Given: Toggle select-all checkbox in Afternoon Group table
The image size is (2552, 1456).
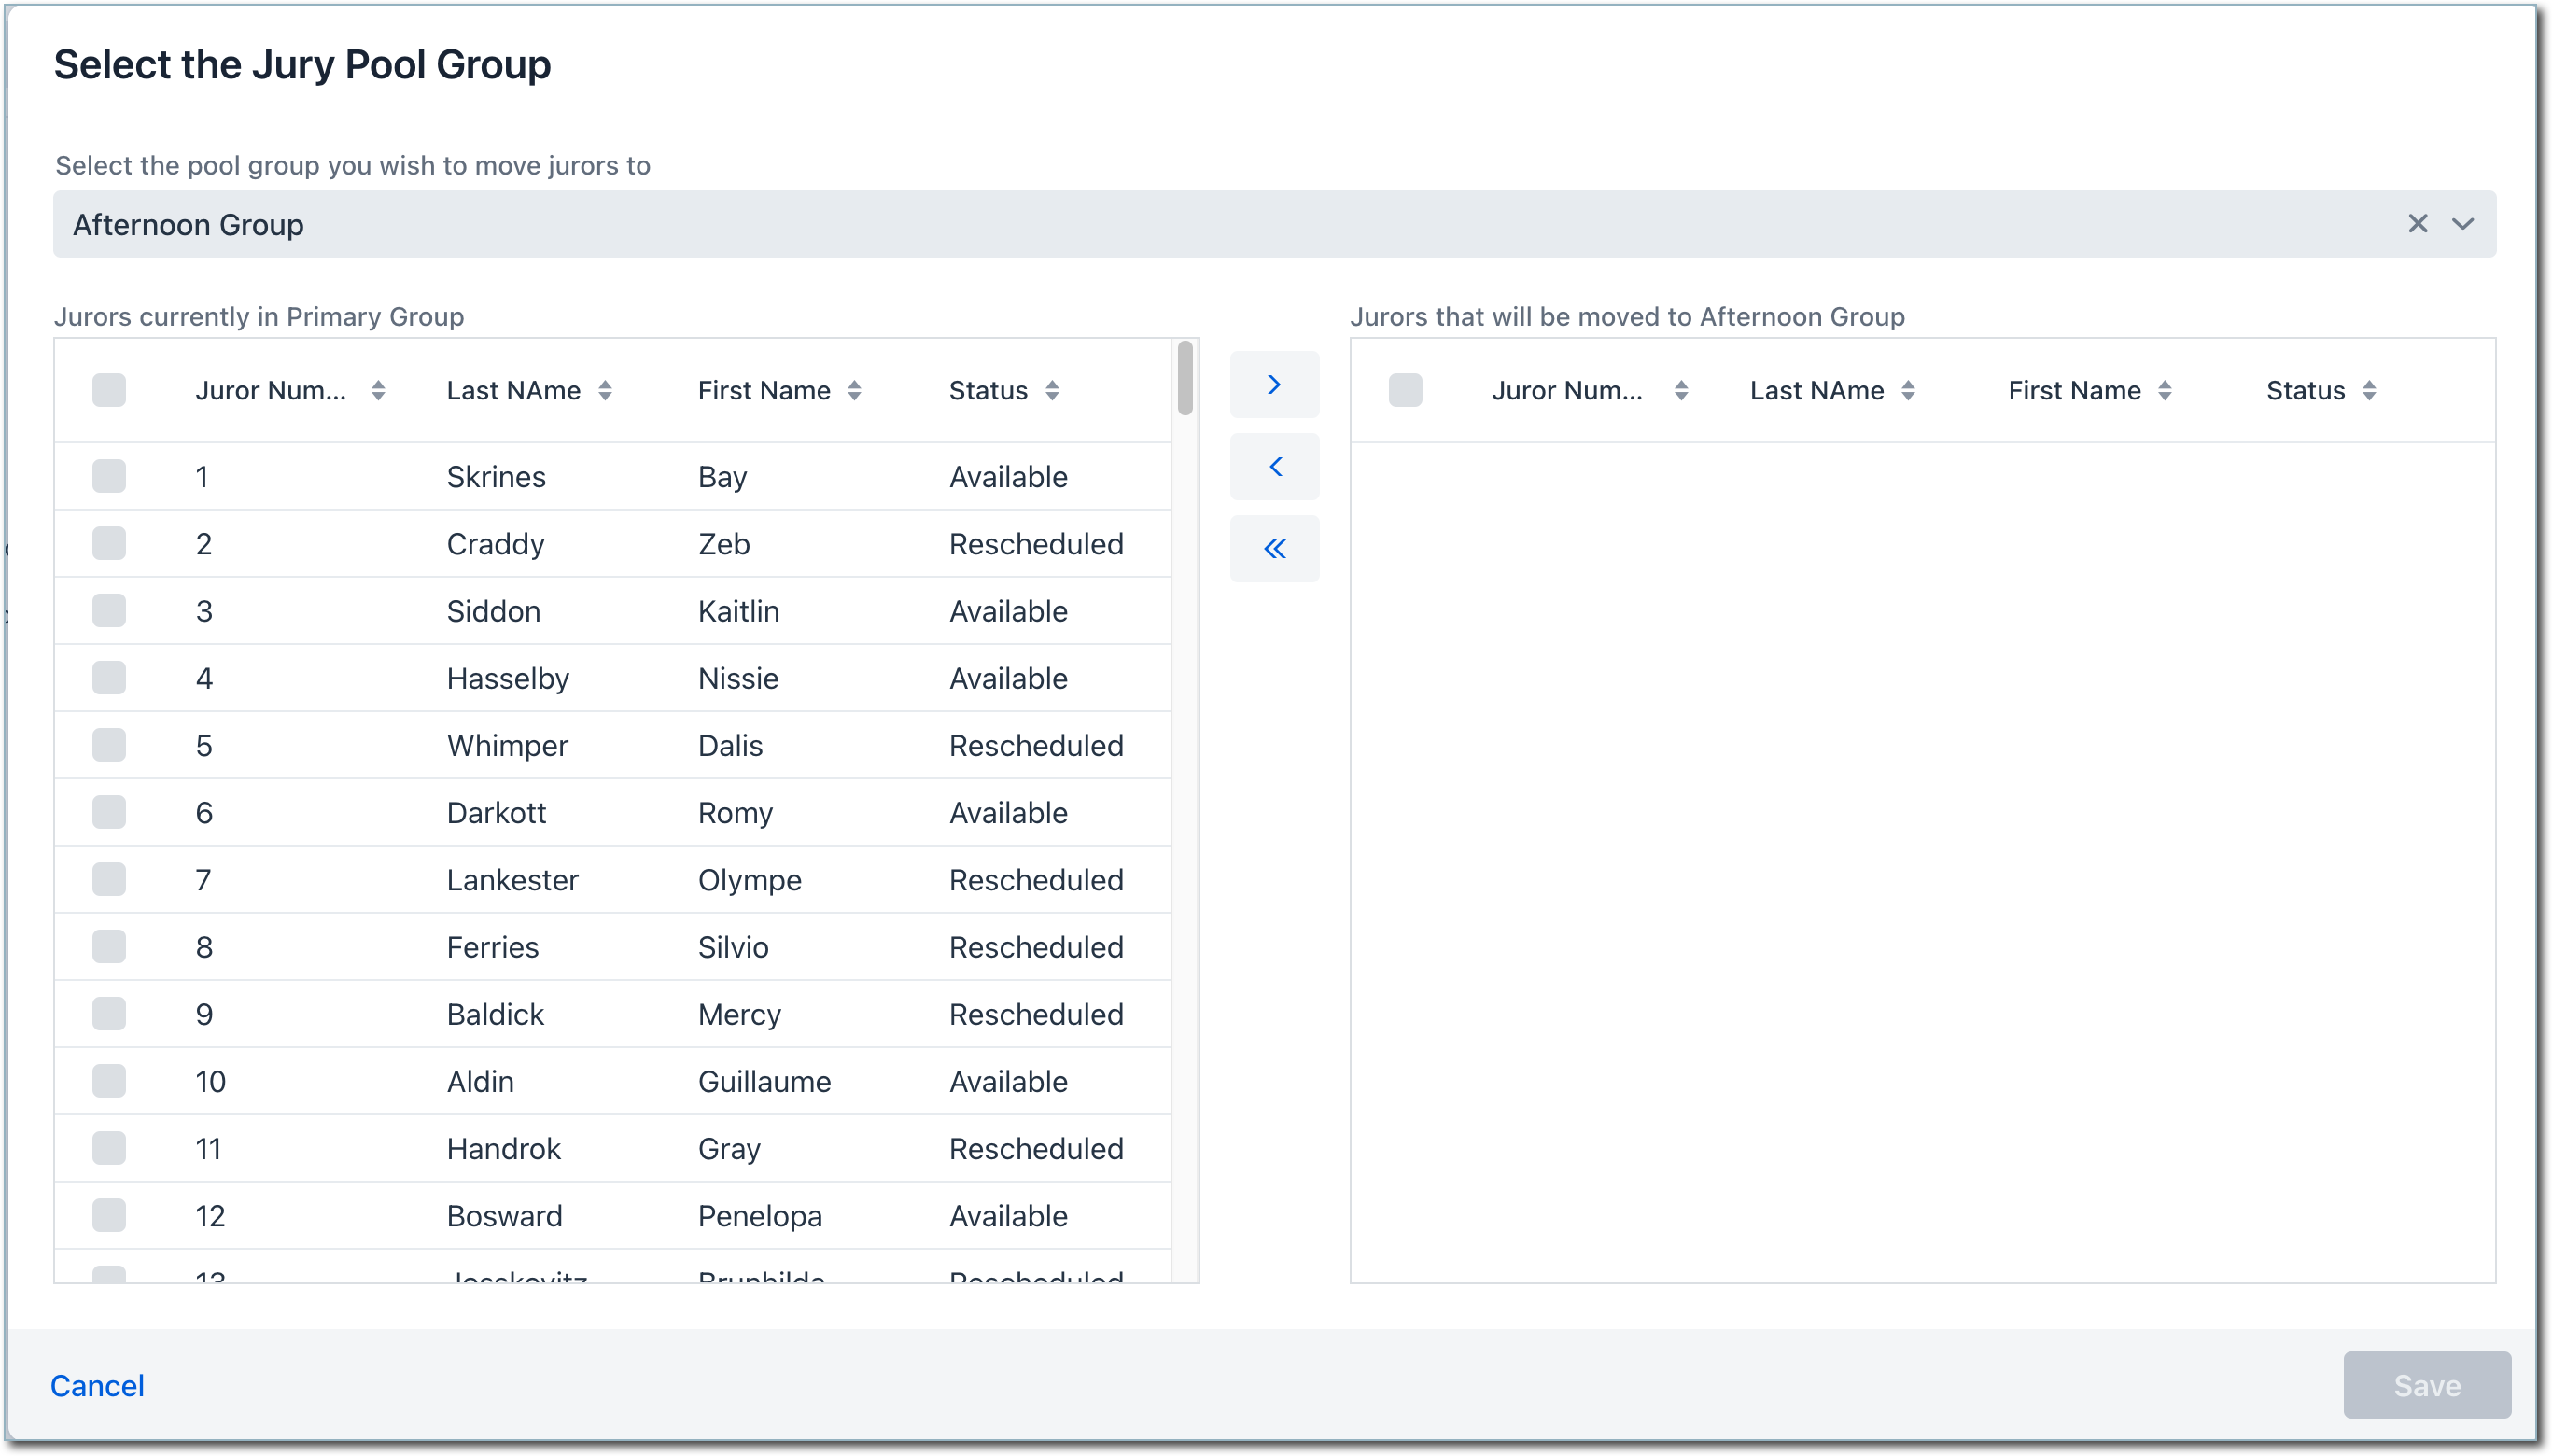Looking at the screenshot, I should point(1405,390).
